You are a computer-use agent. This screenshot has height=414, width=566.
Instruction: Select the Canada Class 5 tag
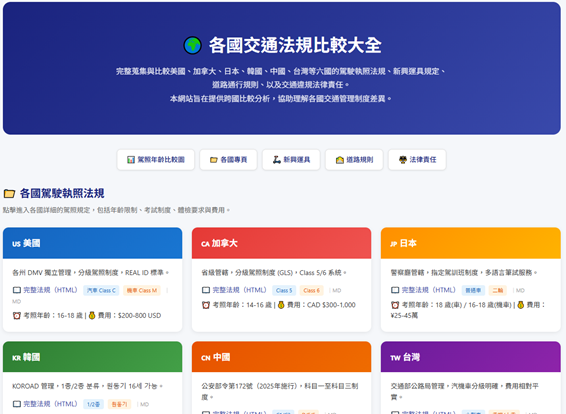point(284,290)
